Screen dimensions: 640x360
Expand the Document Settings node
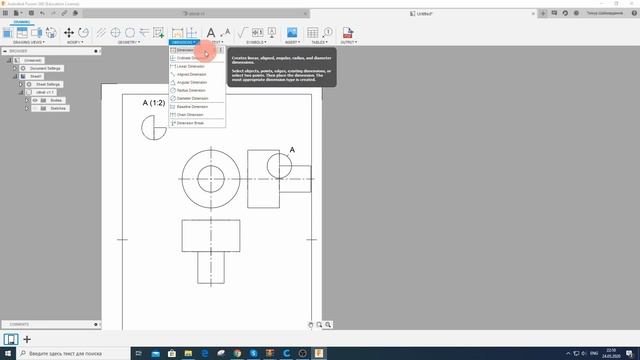click(x=15, y=68)
